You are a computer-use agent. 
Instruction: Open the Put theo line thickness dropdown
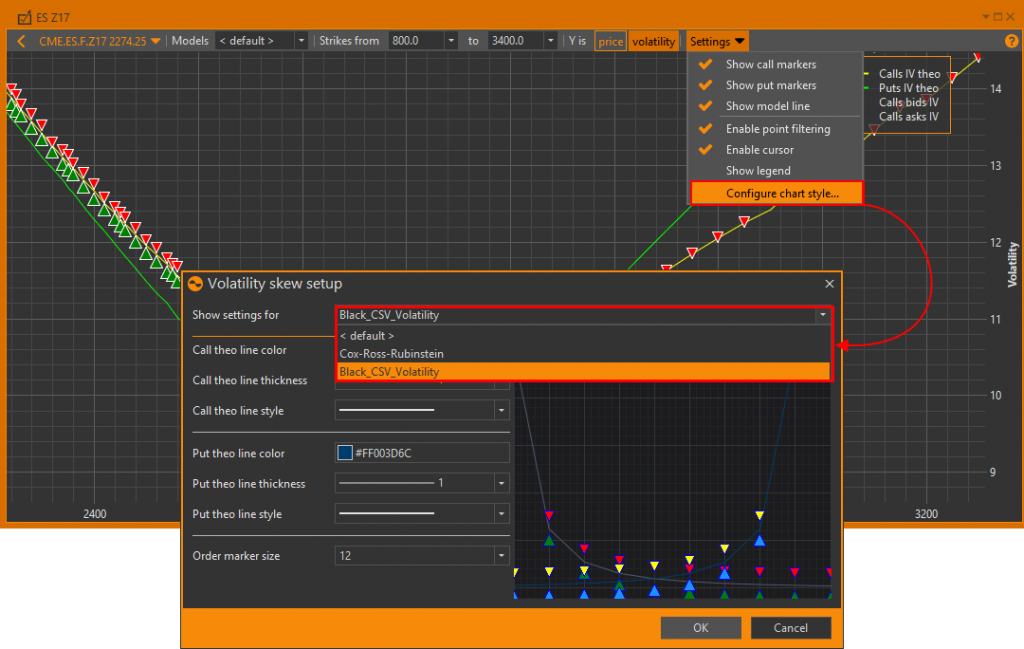[x=501, y=484]
